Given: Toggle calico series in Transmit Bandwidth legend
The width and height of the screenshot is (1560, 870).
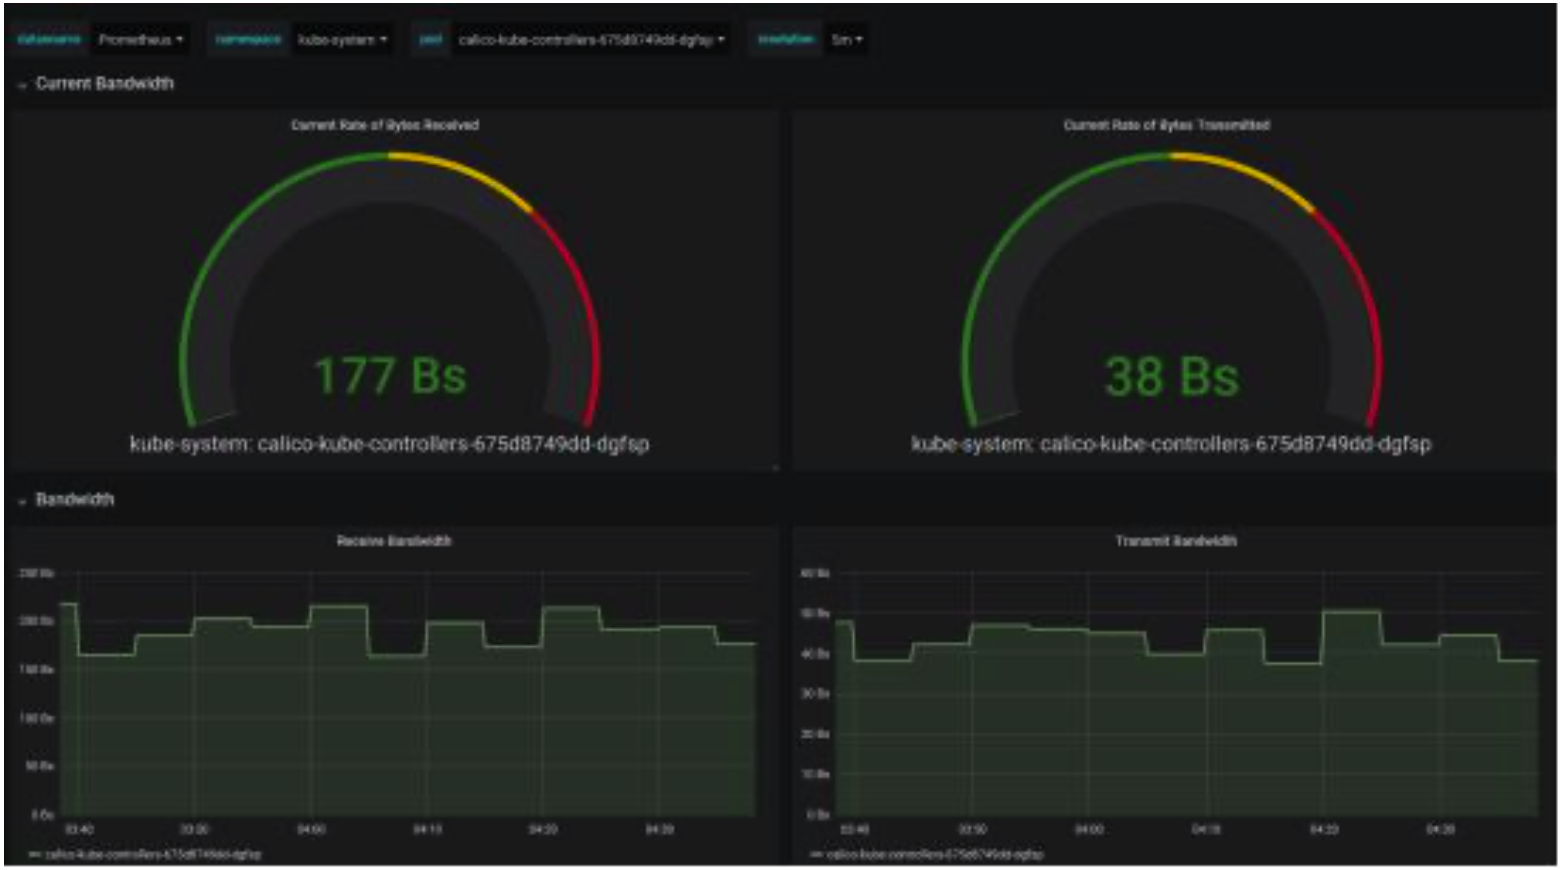Looking at the screenshot, I should pyautogui.click(x=934, y=854).
